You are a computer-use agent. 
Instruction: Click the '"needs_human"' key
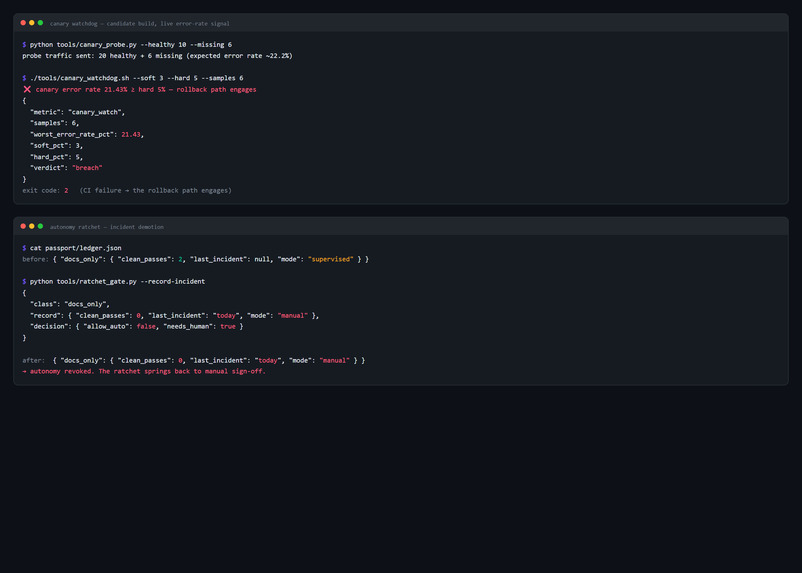point(188,326)
